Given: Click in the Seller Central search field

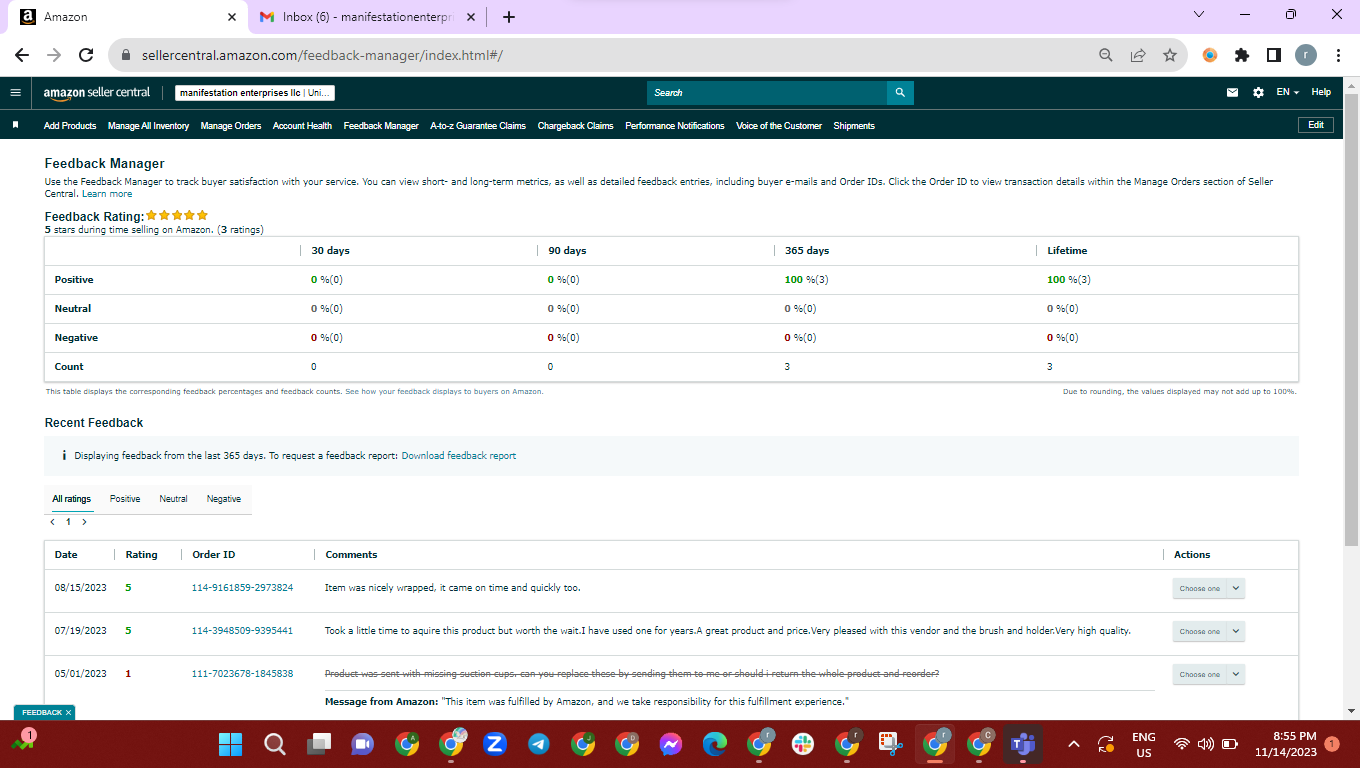Looking at the screenshot, I should [767, 93].
